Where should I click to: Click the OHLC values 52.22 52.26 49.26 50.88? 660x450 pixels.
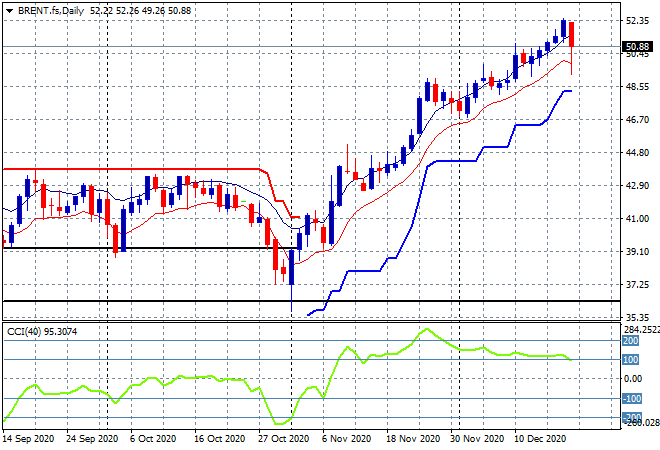click(x=141, y=11)
